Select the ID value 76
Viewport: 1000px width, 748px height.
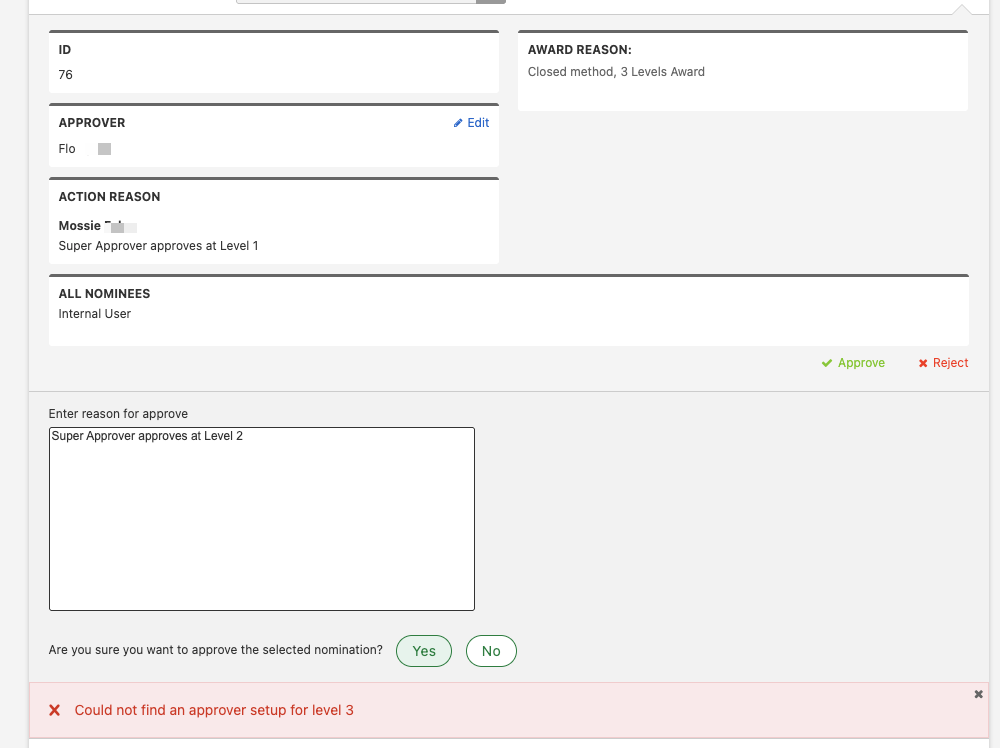66,75
